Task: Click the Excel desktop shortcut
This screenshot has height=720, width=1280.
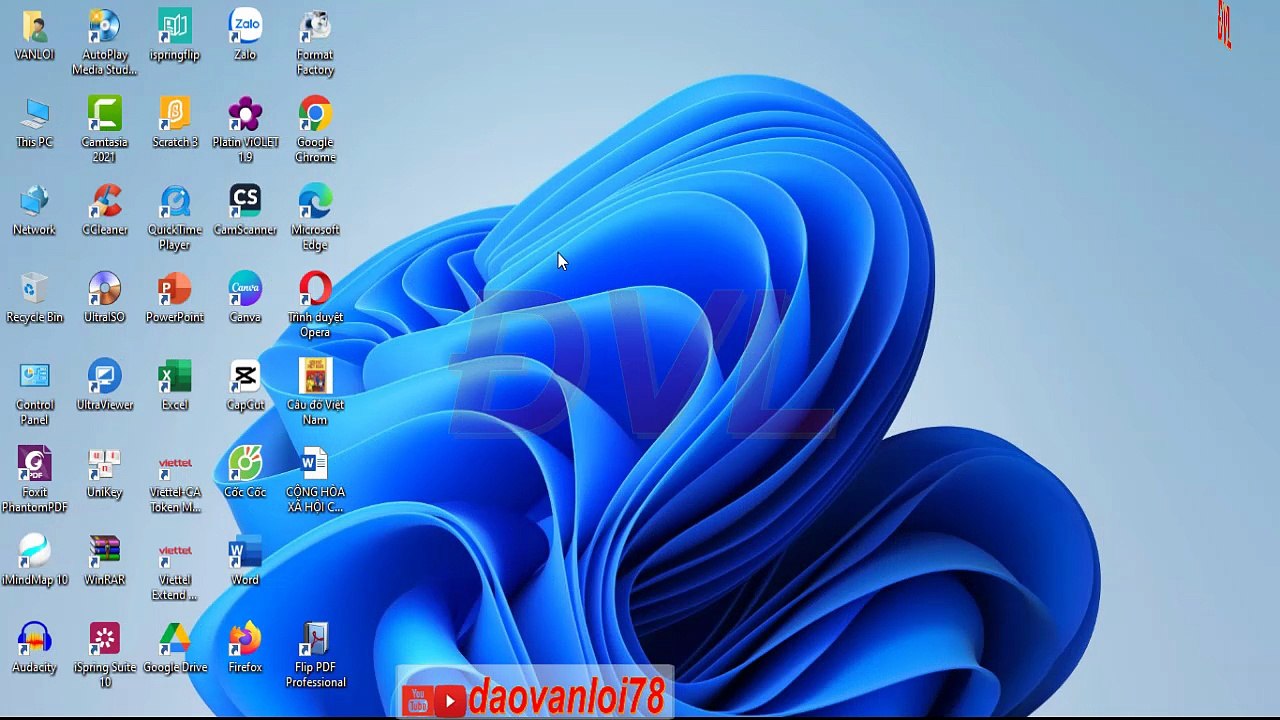Action: (x=175, y=378)
